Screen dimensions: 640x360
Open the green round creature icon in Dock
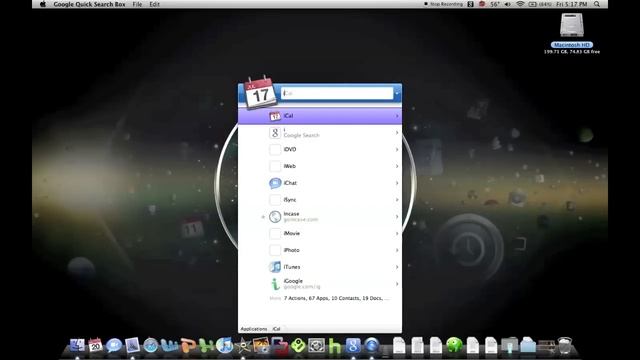pyautogui.click(x=454, y=345)
